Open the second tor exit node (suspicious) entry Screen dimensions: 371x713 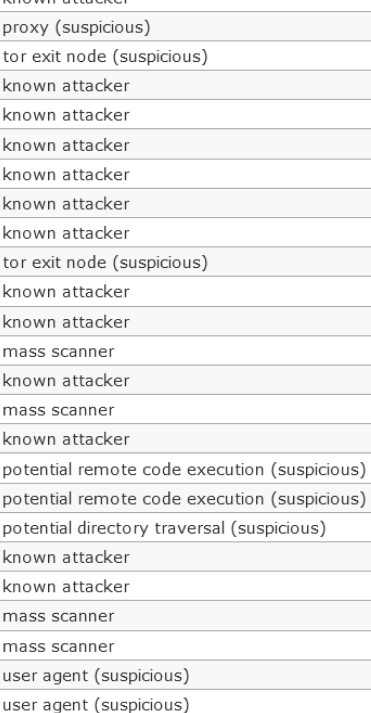(x=186, y=262)
